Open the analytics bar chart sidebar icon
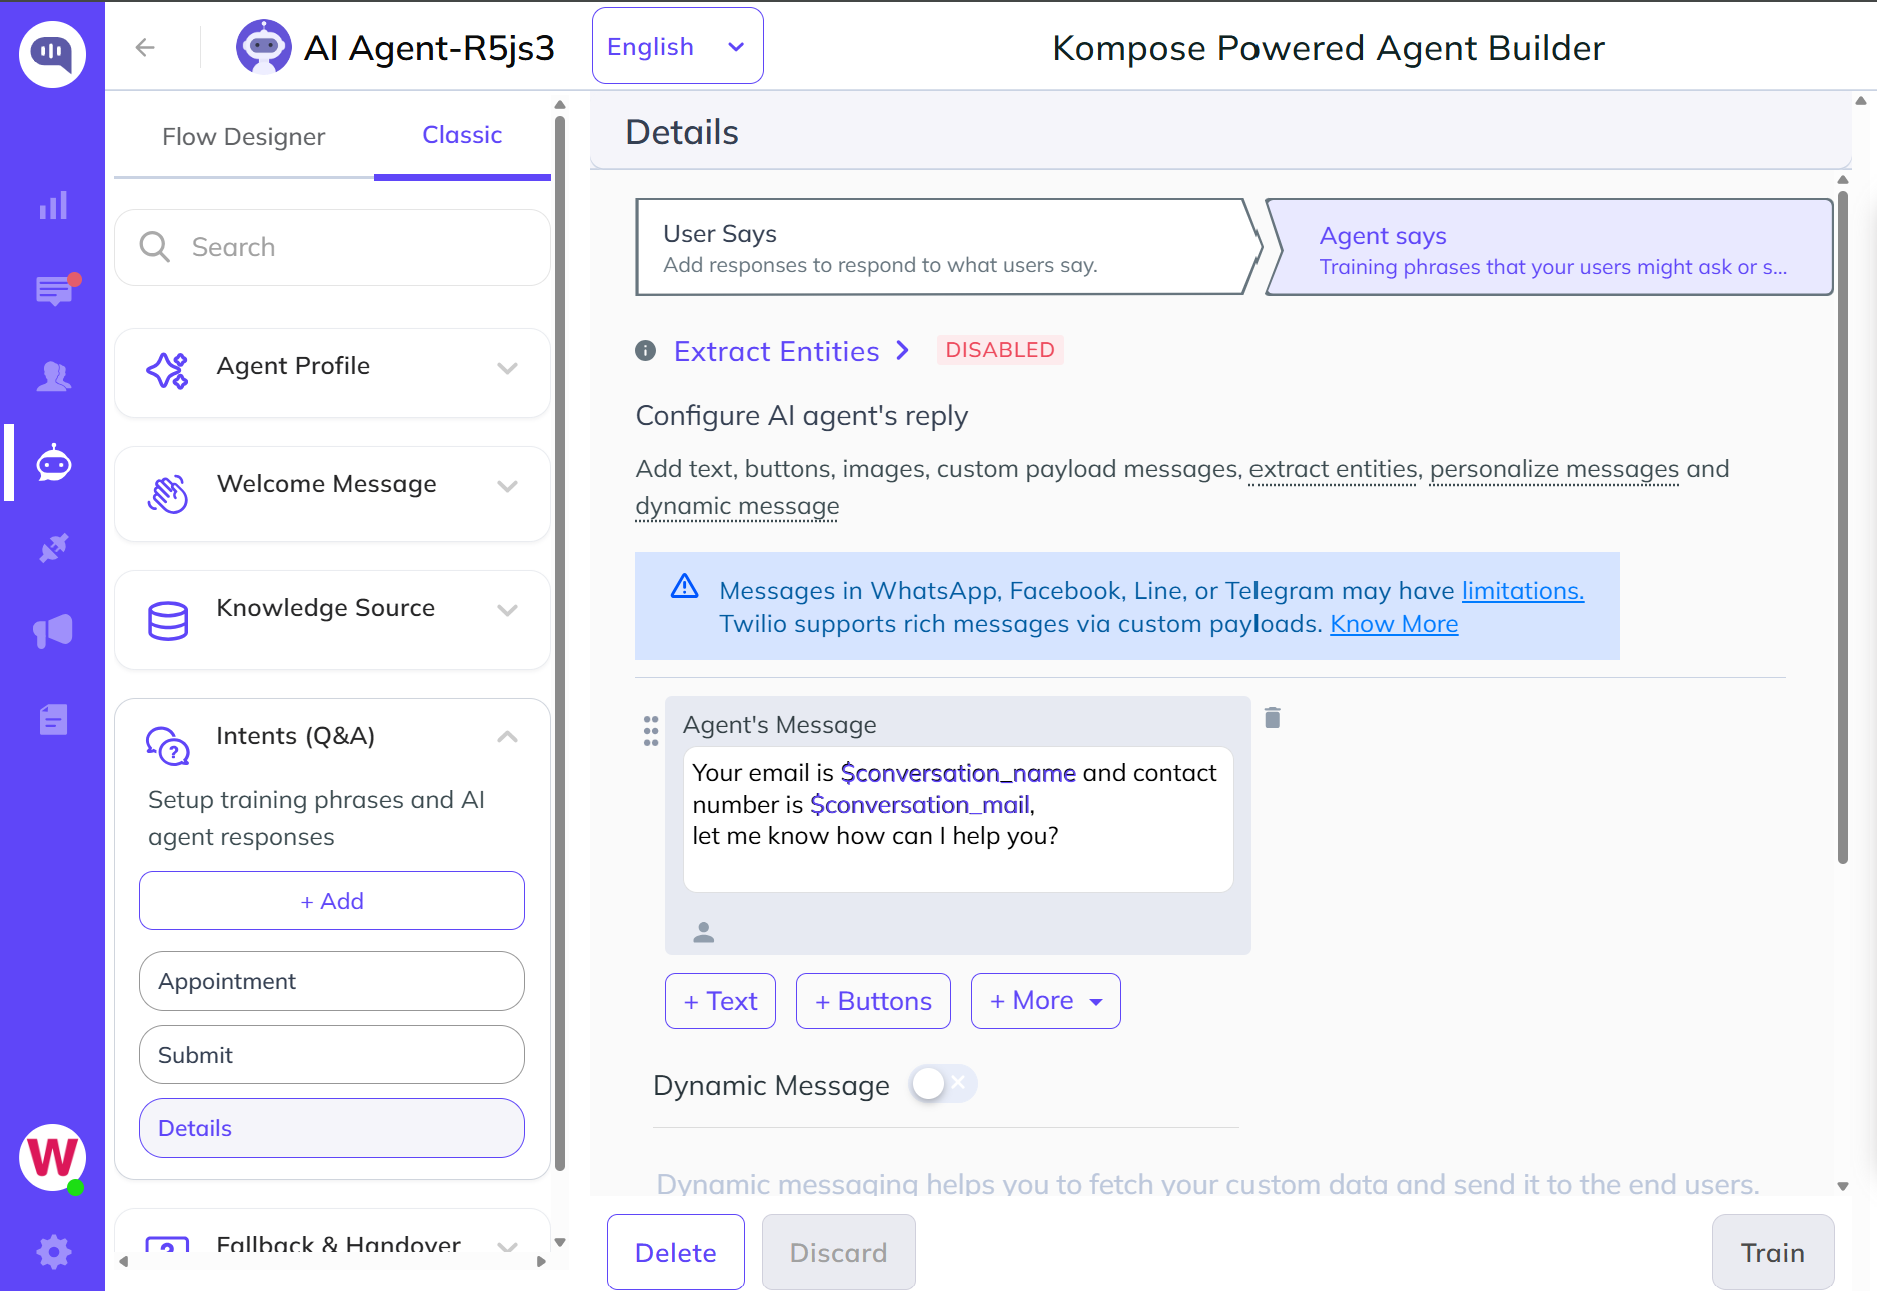 pos(53,205)
